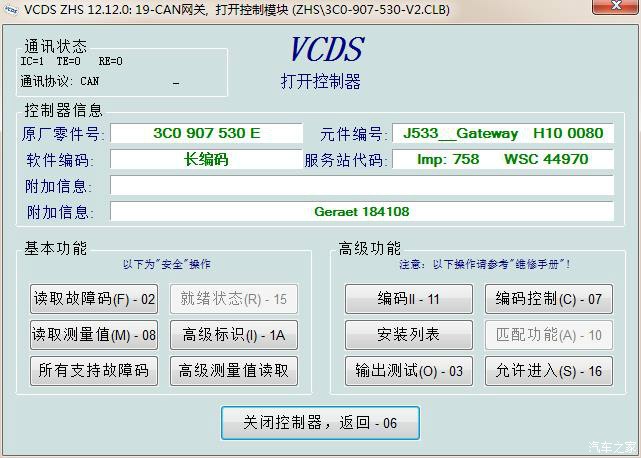Click the VCDS icon in the title bar

tap(11, 10)
